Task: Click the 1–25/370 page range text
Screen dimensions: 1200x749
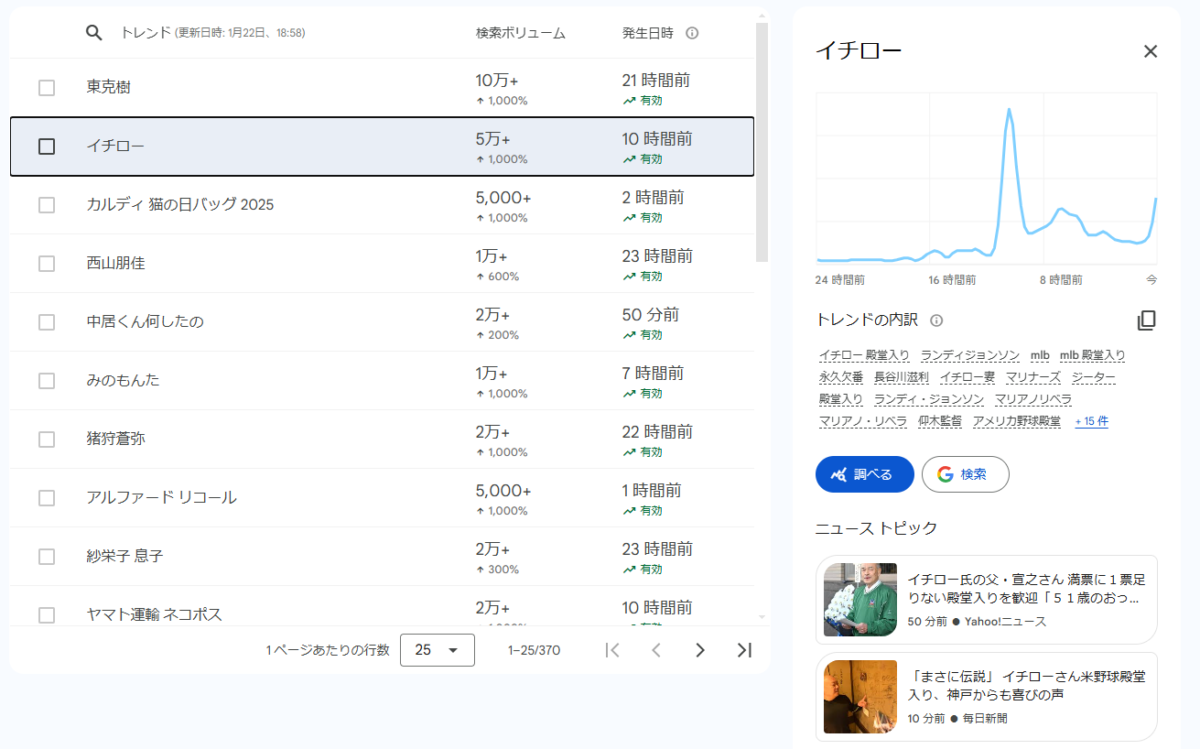Action: 534,650
